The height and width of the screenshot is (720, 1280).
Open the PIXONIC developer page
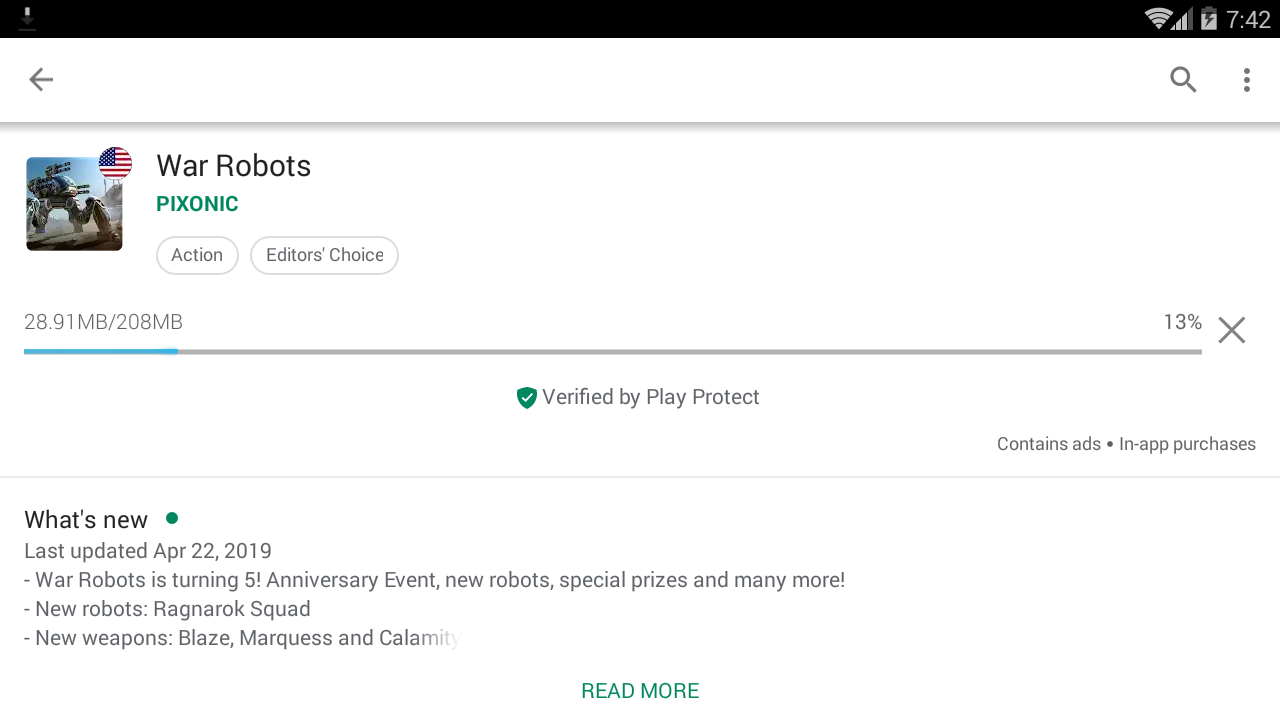[197, 204]
